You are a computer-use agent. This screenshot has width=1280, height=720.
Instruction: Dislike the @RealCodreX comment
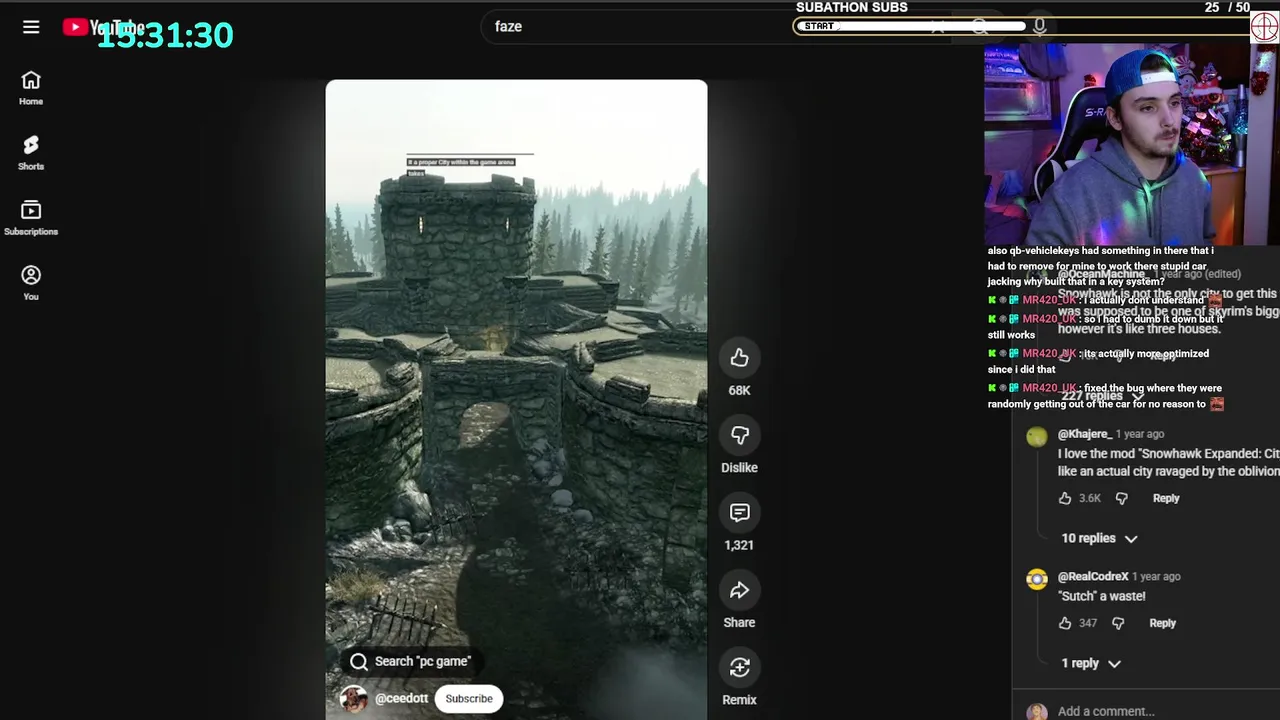(1118, 623)
